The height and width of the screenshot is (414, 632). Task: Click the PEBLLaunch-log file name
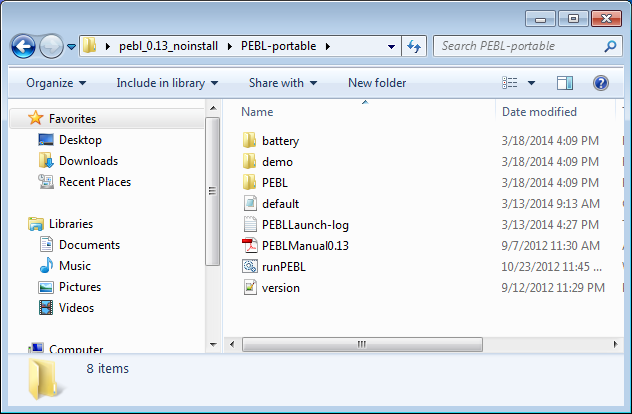tap(305, 225)
